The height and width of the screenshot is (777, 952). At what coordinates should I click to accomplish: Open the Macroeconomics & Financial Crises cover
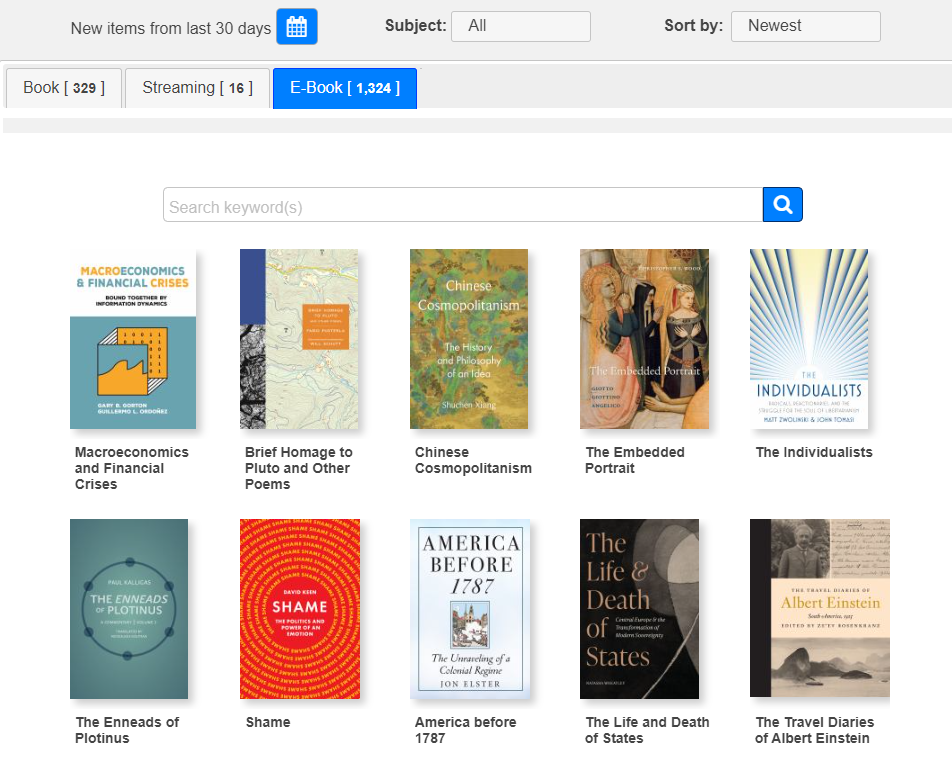(133, 339)
